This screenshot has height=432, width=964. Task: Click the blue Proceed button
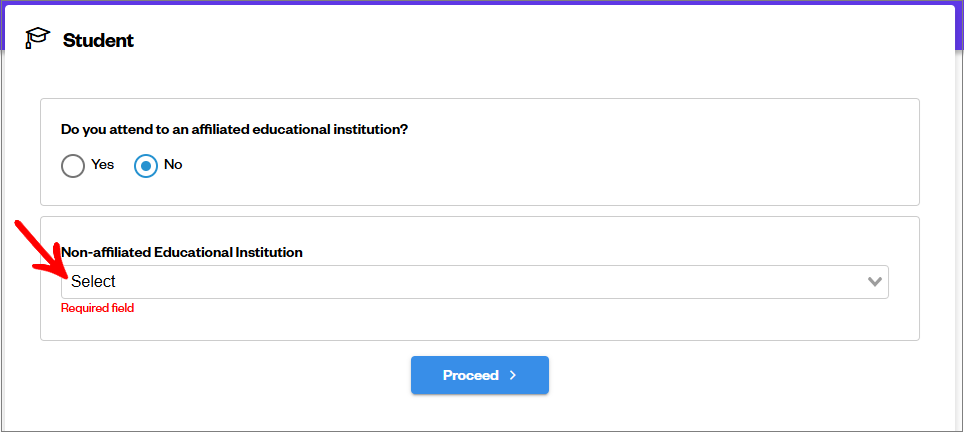(480, 375)
